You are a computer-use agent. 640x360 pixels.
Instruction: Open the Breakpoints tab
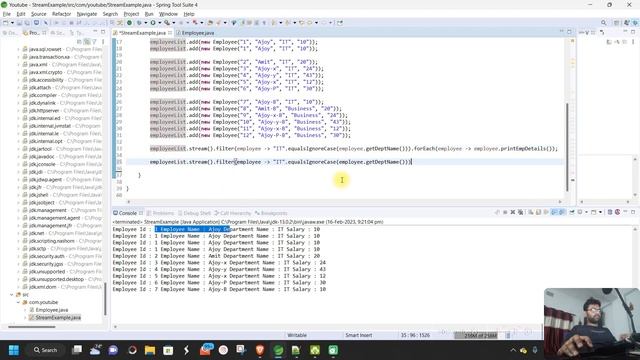click(x=271, y=213)
